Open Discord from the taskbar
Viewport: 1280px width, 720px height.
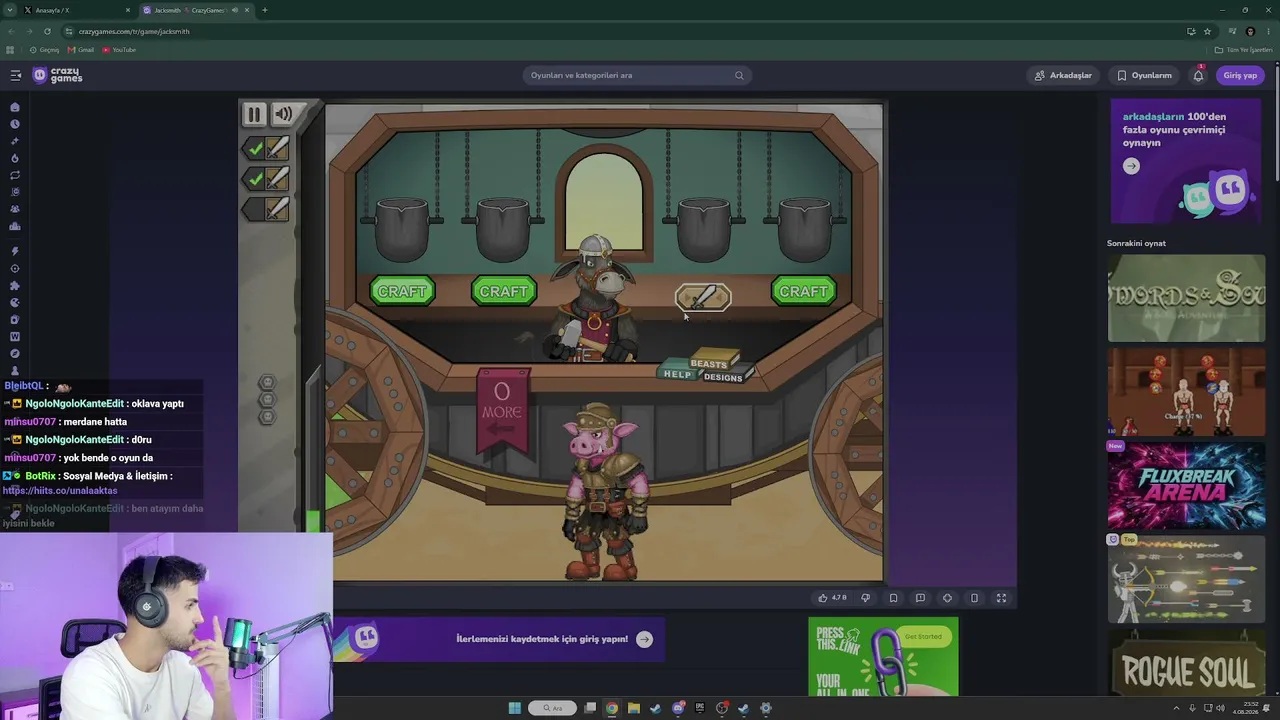(x=678, y=708)
